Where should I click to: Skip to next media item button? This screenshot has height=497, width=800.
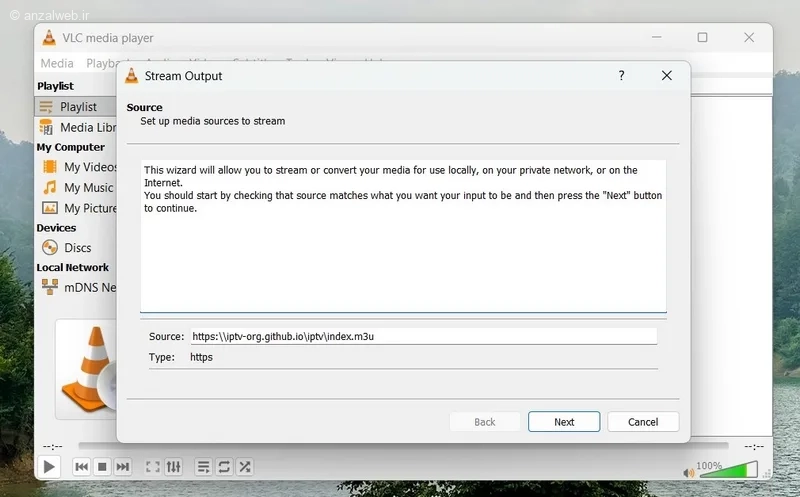tap(122, 466)
